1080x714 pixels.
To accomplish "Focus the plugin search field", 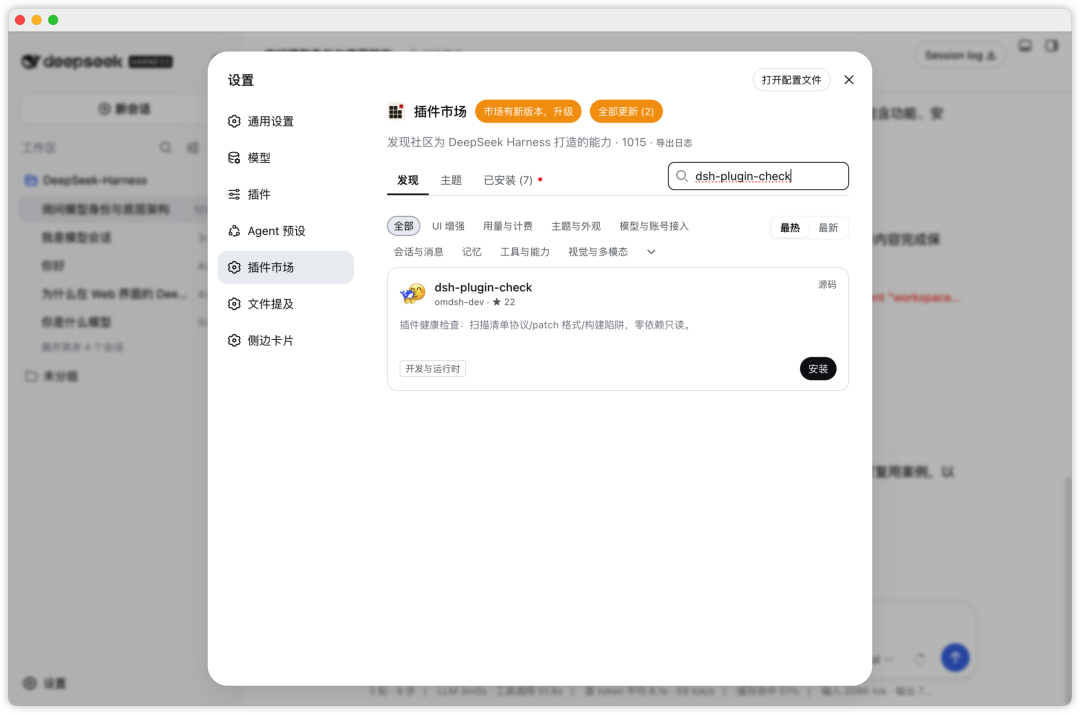I will pos(758,176).
